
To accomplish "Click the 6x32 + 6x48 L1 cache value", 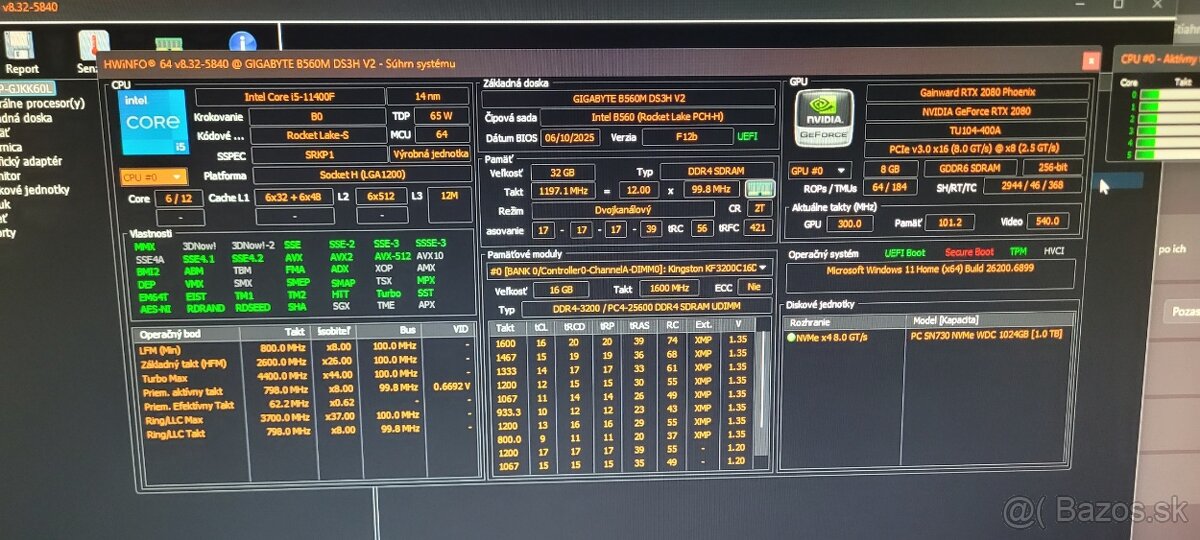I will coord(294,197).
